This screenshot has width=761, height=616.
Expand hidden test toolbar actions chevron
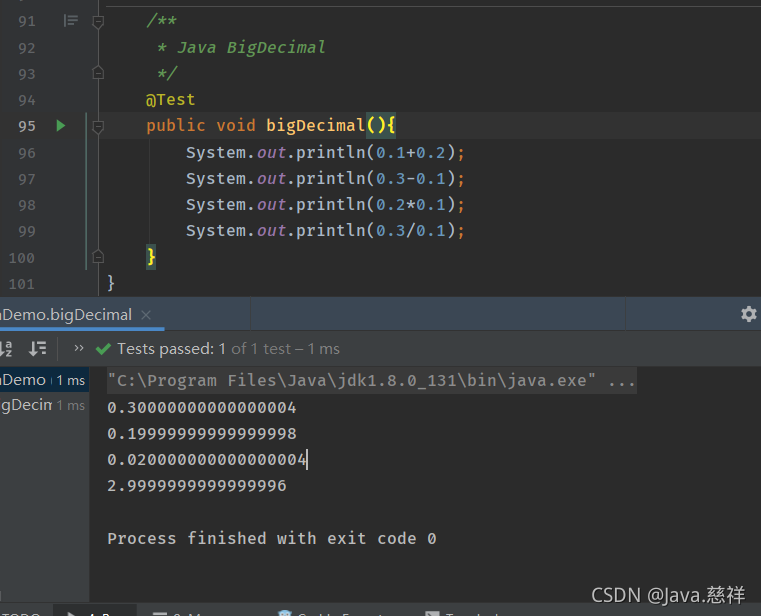pyautogui.click(x=79, y=348)
